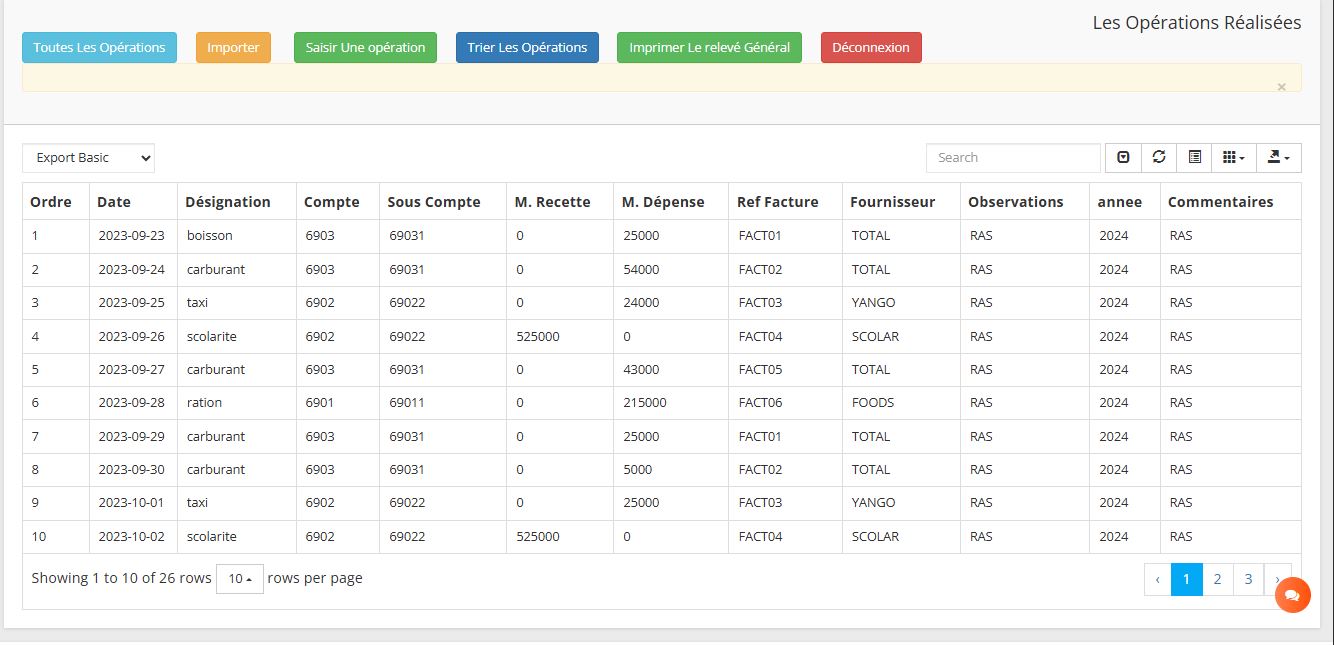
Task: Go to previous page arrow
Action: click(1158, 579)
